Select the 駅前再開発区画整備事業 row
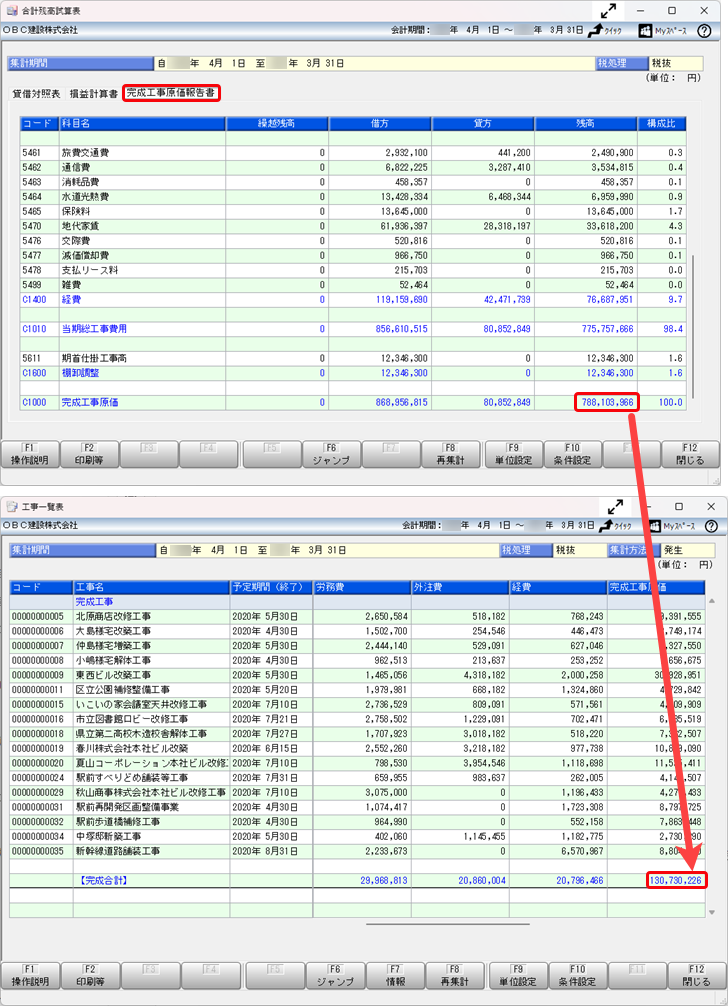This screenshot has height=1007, width=728. coord(357,807)
